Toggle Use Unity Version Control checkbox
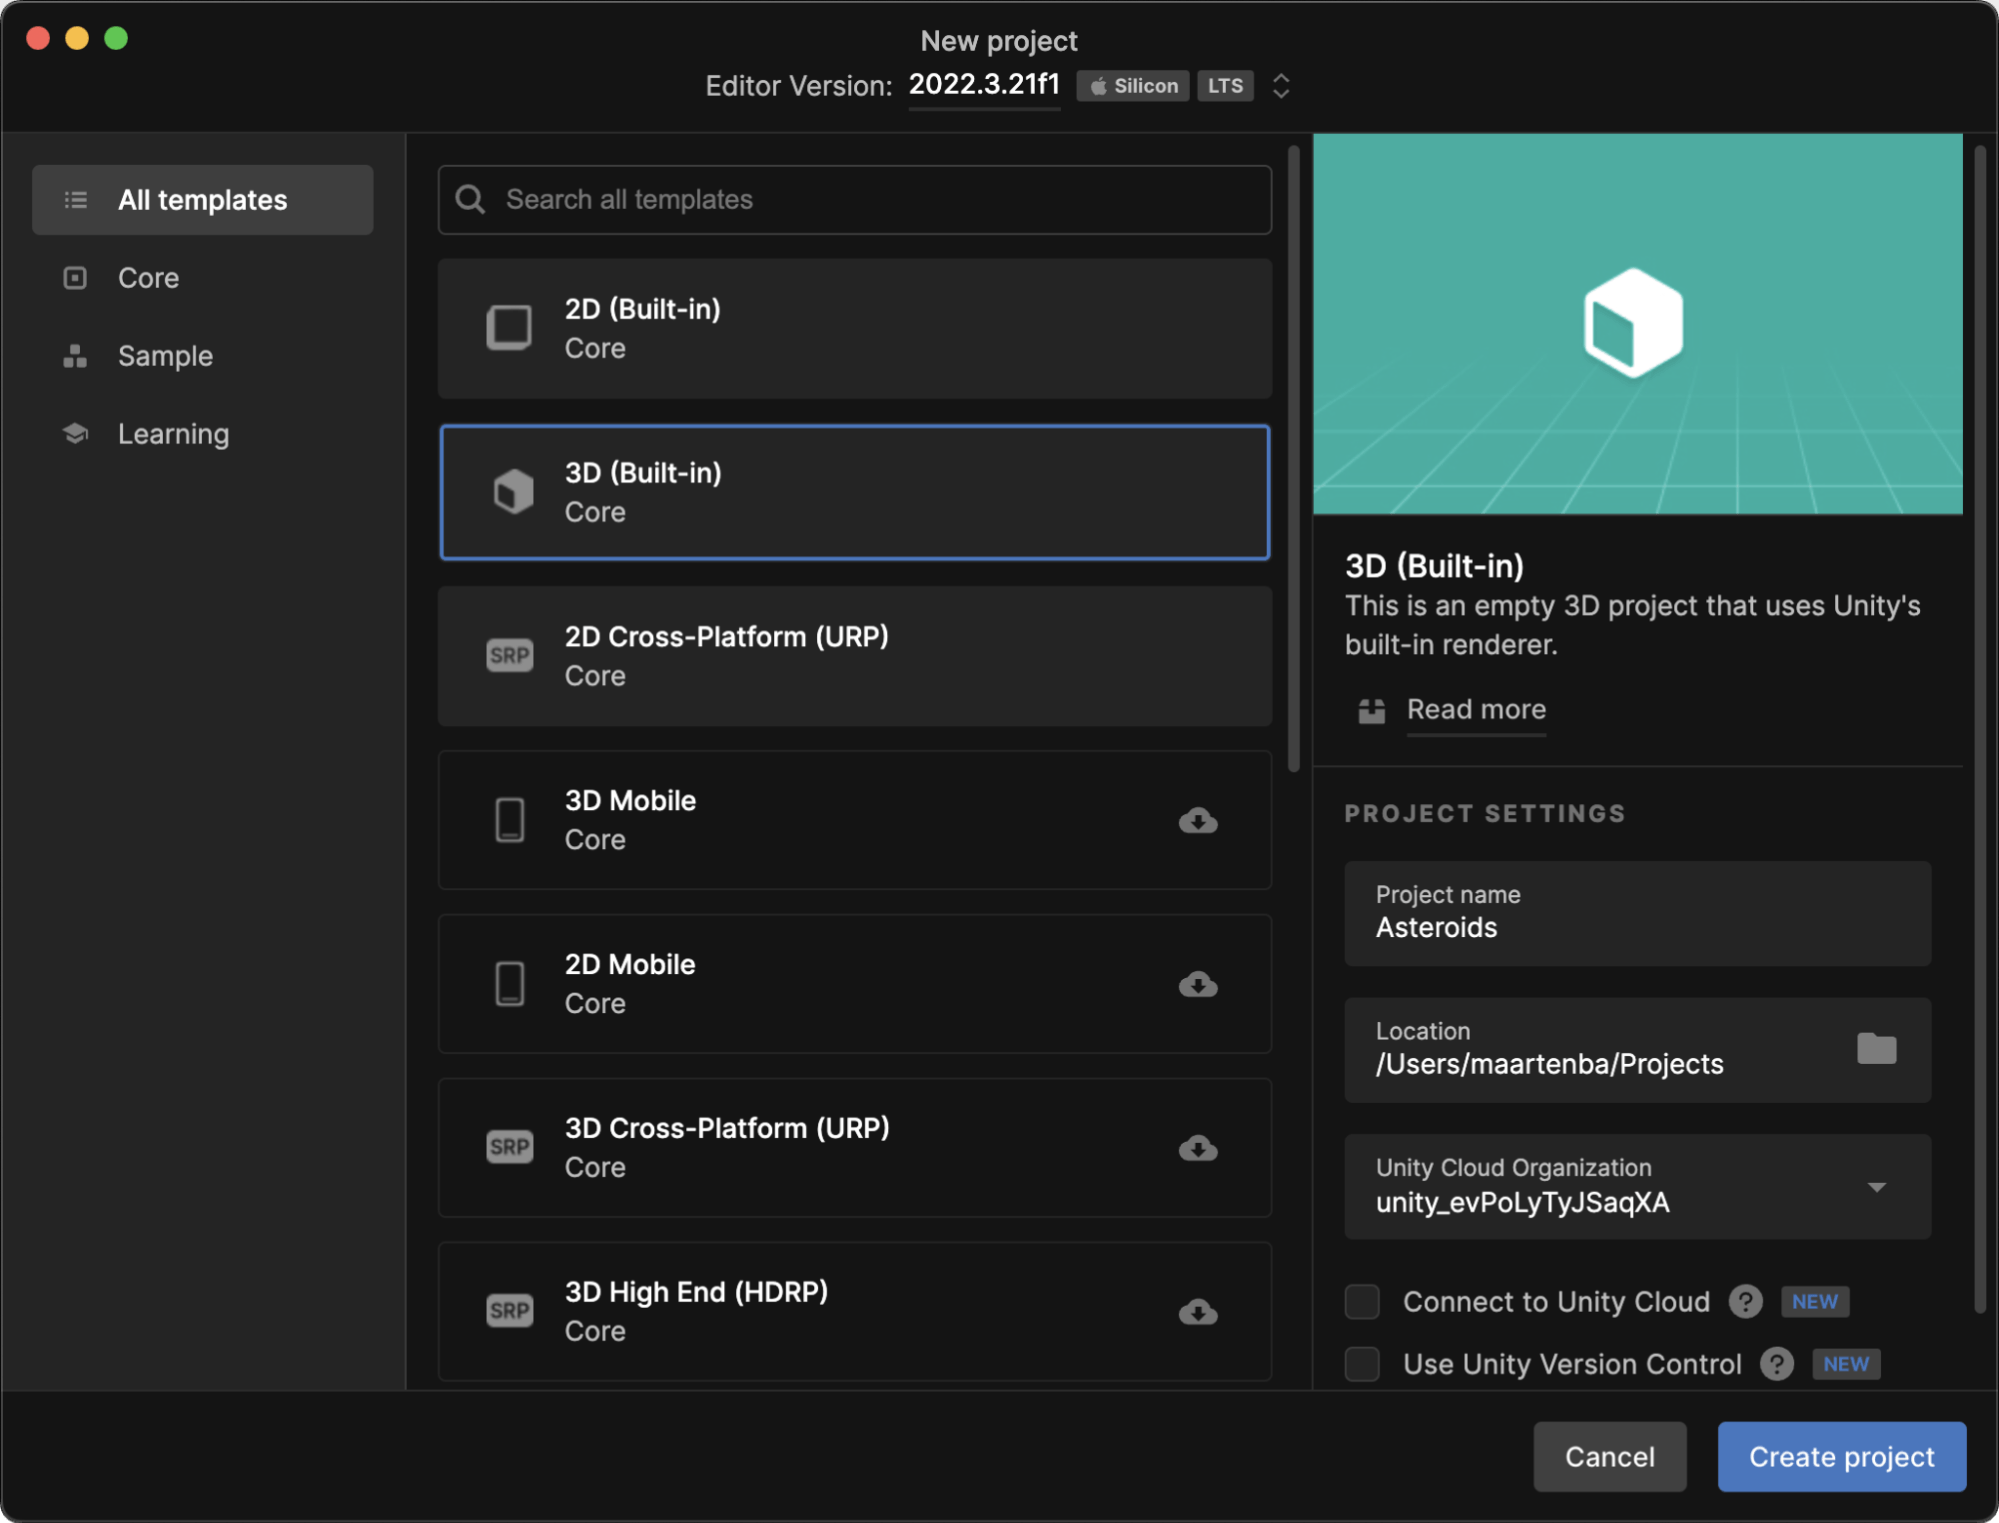Image resolution: width=1999 pixels, height=1523 pixels. click(x=1363, y=1363)
